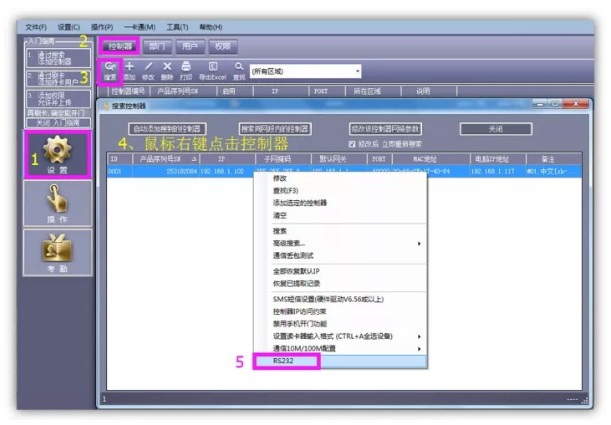The height and width of the screenshot is (425, 611).
Task: Click the 打印 (print) toolbar icon
Action: tap(186, 69)
